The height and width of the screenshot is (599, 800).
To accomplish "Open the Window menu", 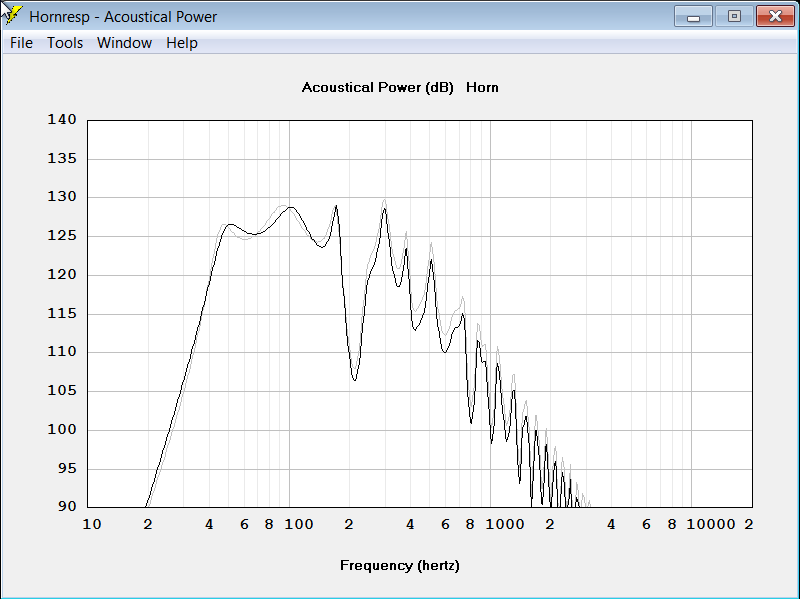I will pyautogui.click(x=124, y=43).
